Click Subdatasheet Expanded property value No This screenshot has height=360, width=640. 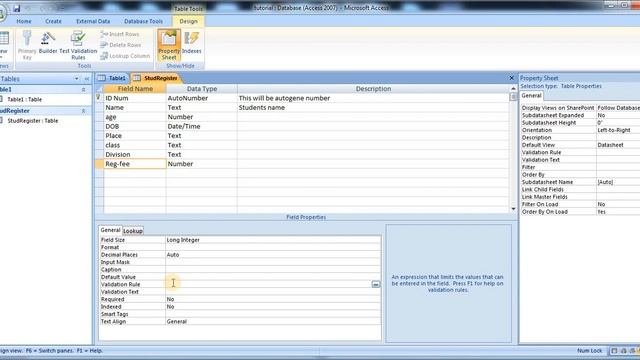(618, 116)
